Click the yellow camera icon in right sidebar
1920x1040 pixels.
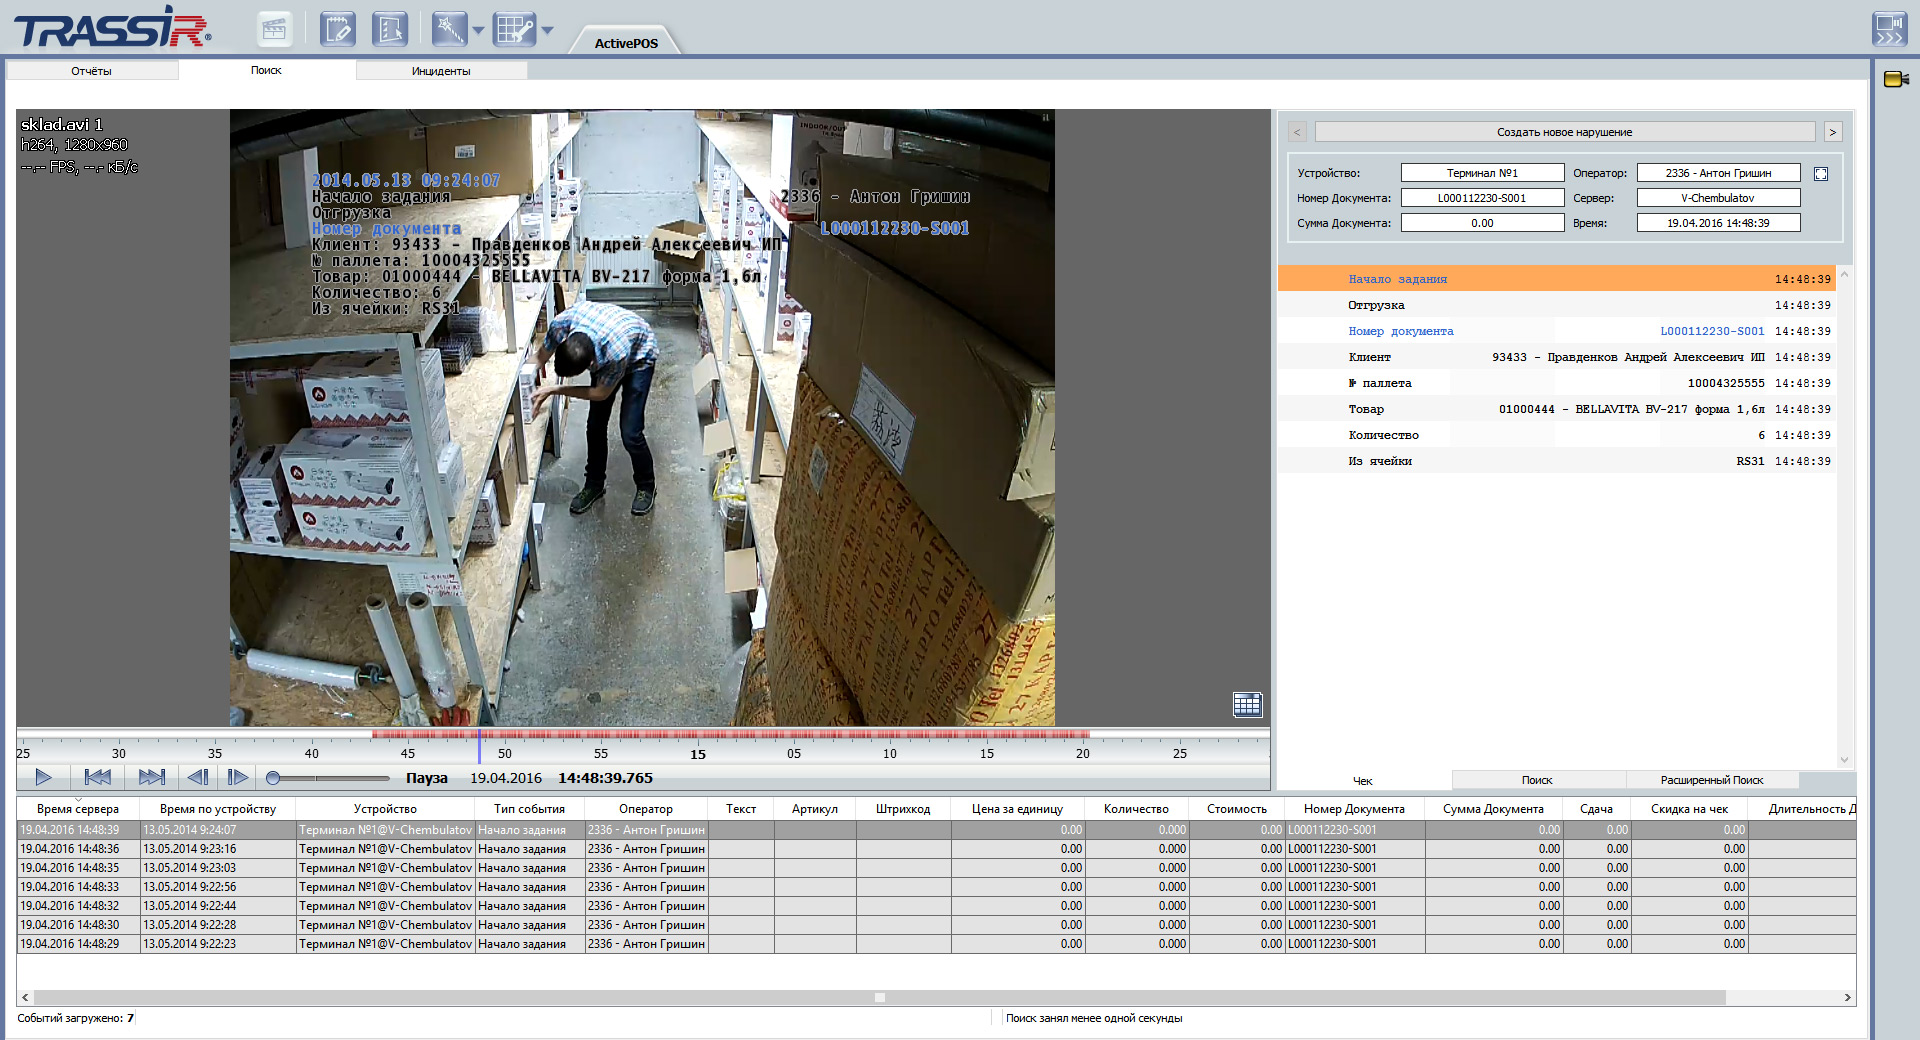click(1895, 79)
